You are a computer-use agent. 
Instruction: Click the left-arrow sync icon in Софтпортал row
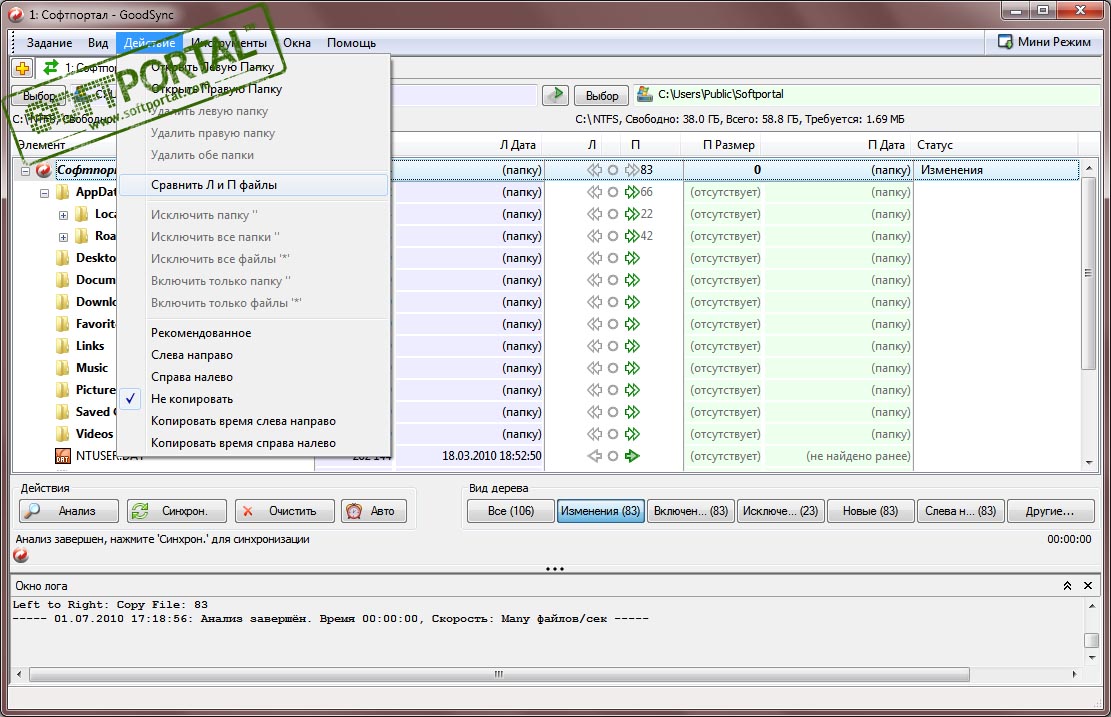(x=595, y=170)
